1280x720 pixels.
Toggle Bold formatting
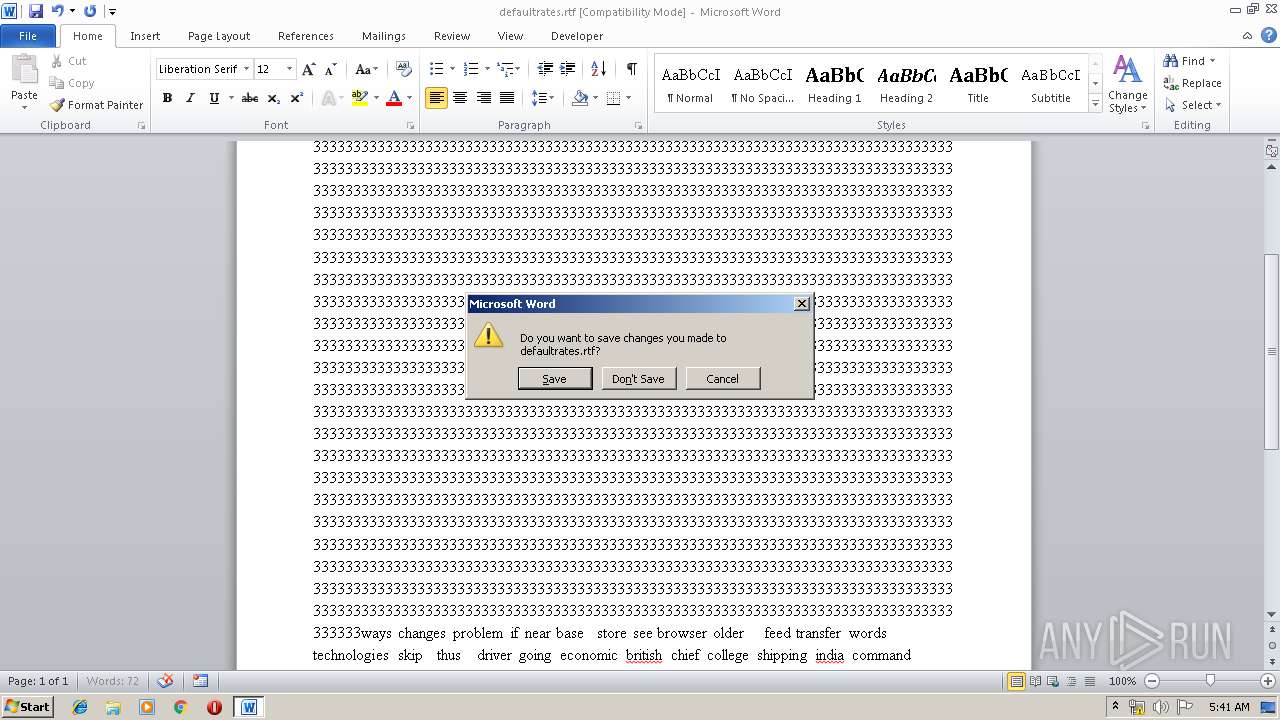pos(167,98)
